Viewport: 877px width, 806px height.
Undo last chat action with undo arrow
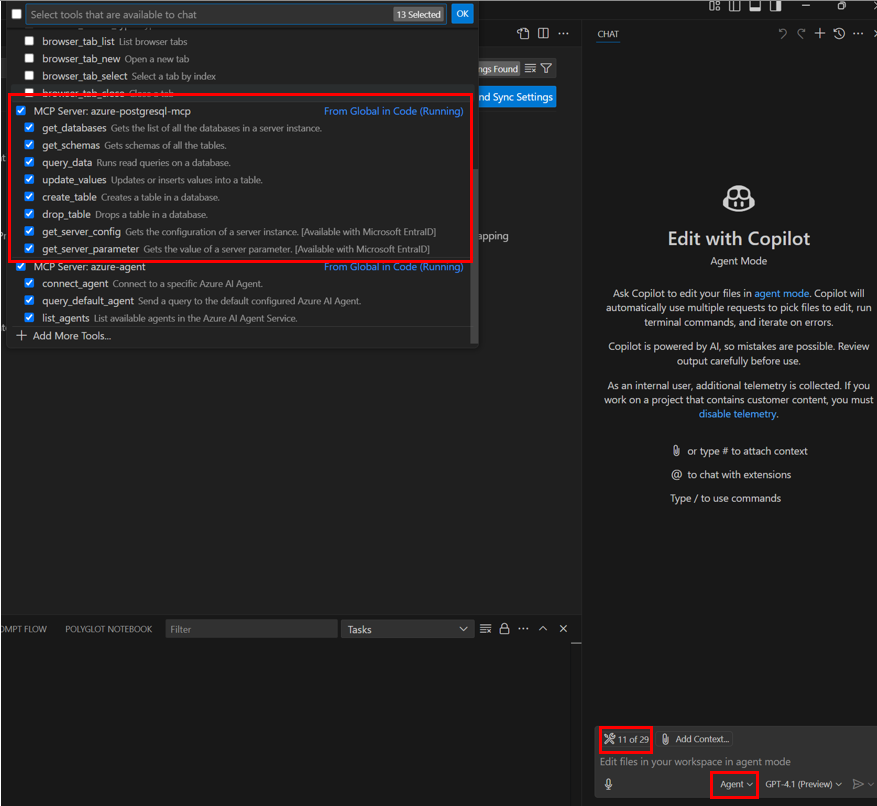pos(779,33)
